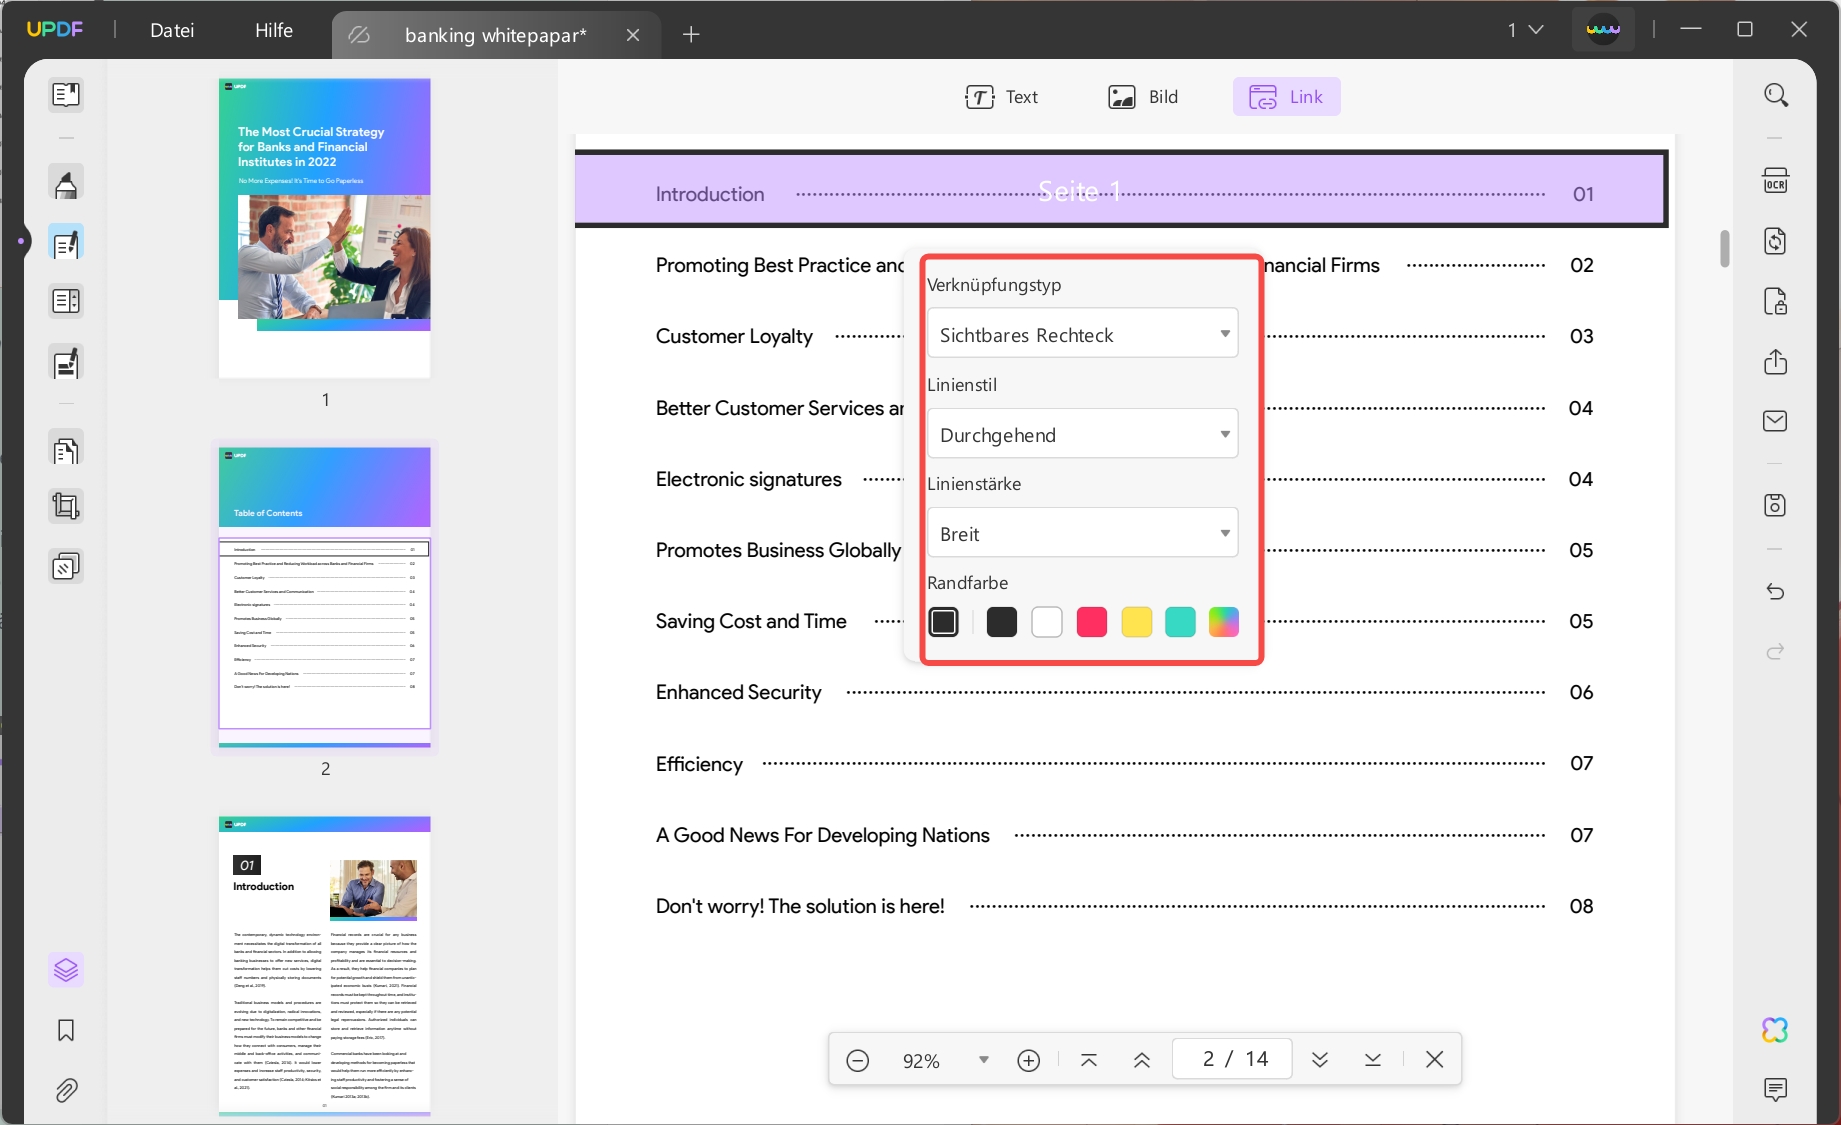Open the Convert PDF tool
Image resolution: width=1841 pixels, height=1125 pixels.
click(x=1776, y=241)
